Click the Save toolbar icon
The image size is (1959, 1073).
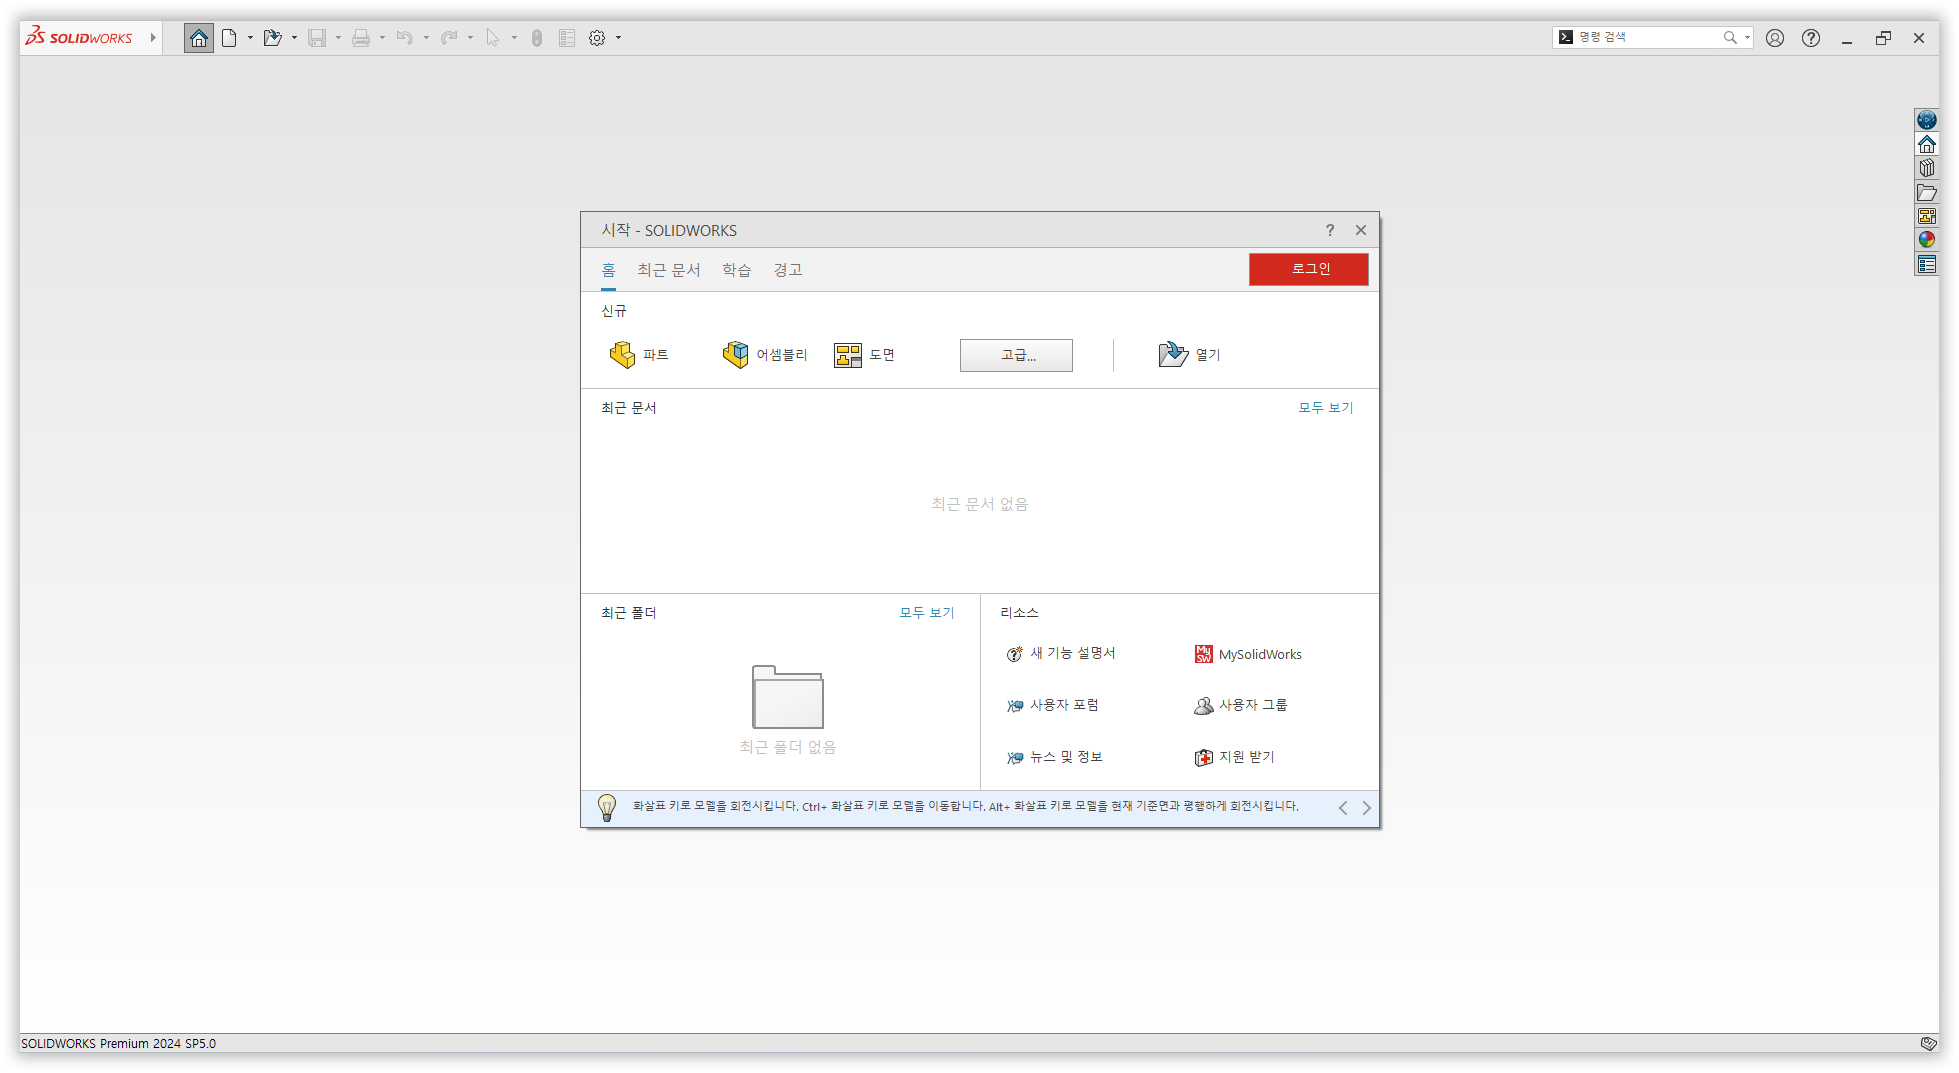point(317,38)
